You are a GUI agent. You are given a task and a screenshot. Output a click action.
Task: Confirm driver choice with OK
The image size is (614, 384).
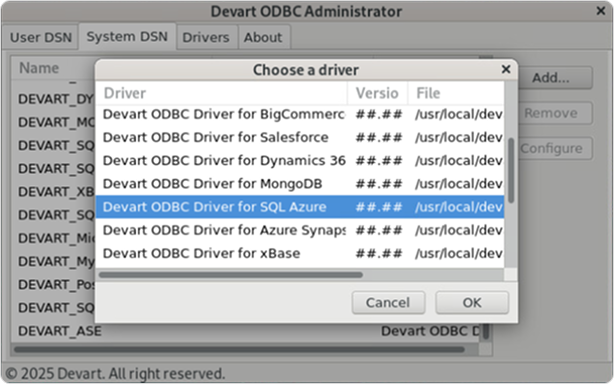472,303
